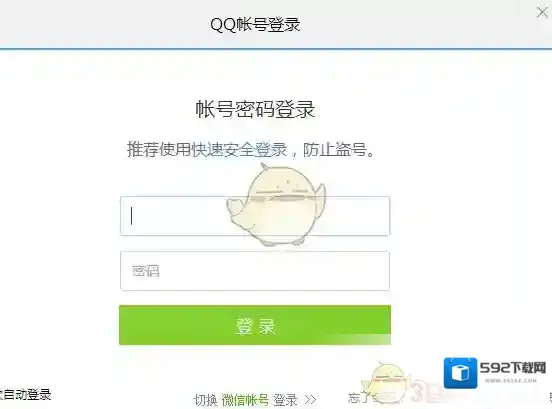Image resolution: width=552 pixels, height=409 pixels.
Task: Click the 592下载网 watermark text
Action: [513, 368]
